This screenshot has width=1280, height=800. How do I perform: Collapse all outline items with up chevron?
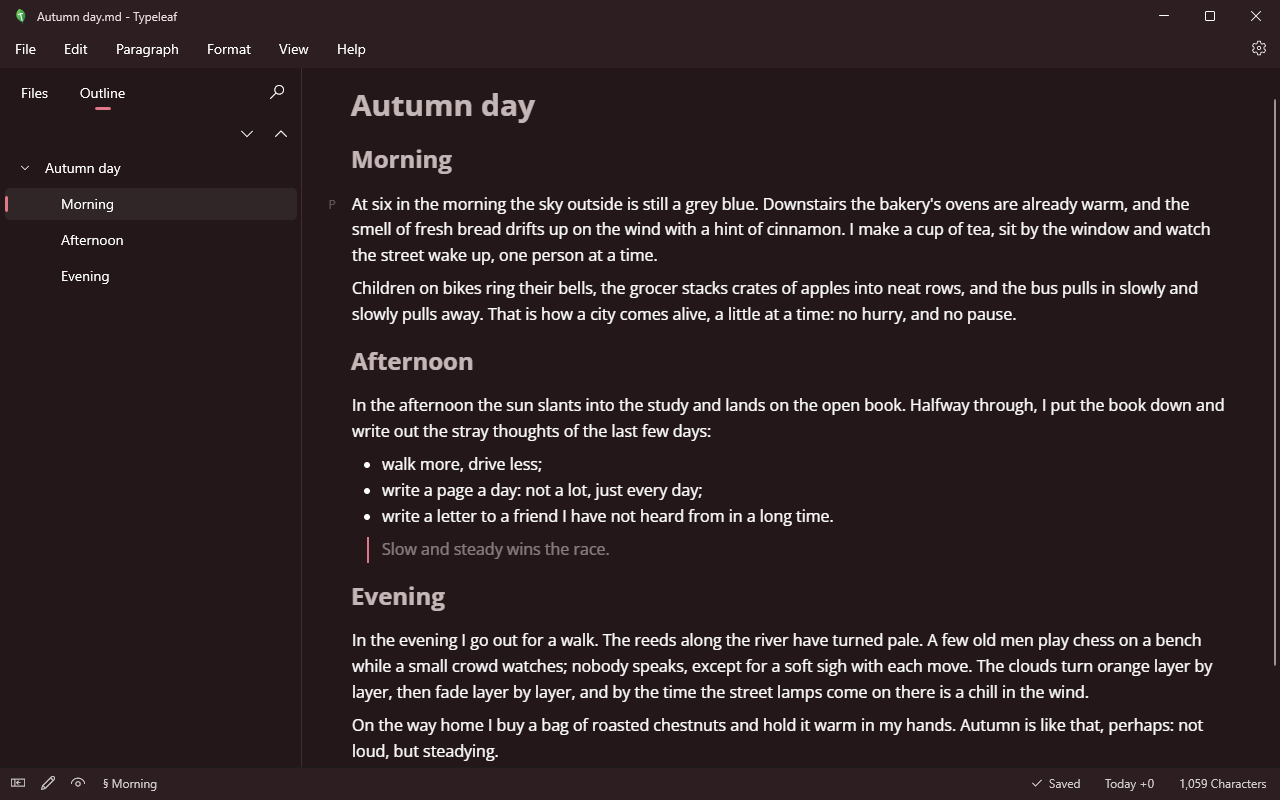(281, 133)
